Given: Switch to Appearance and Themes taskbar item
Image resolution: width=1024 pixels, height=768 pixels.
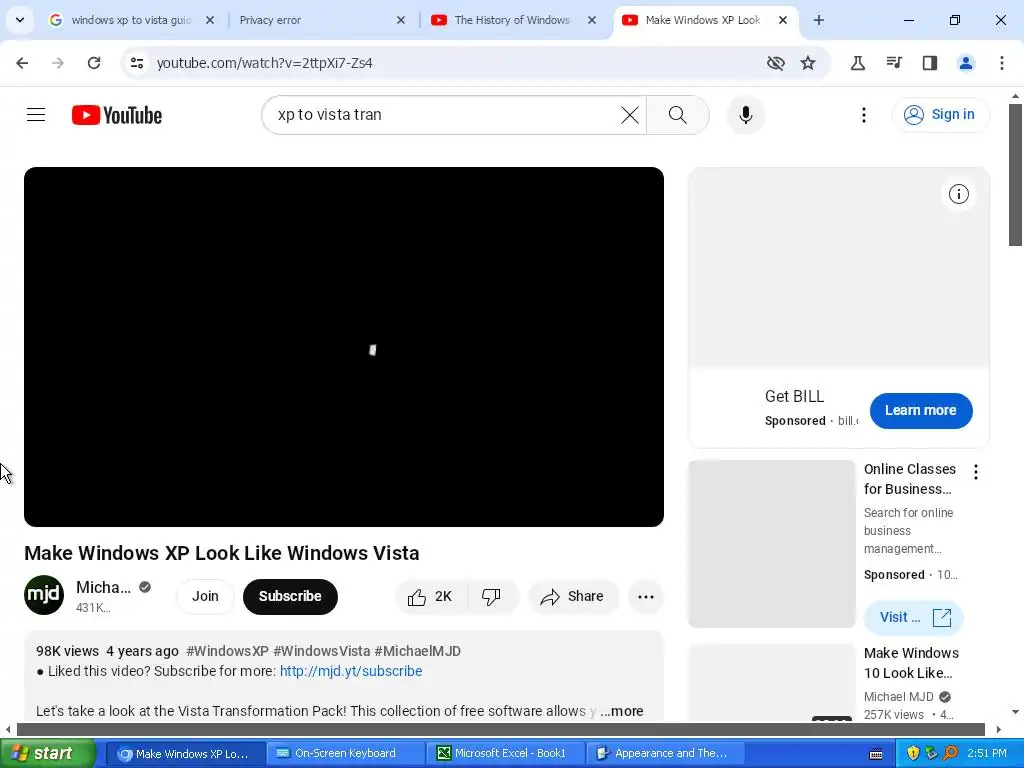Looking at the screenshot, I should pos(665,754).
